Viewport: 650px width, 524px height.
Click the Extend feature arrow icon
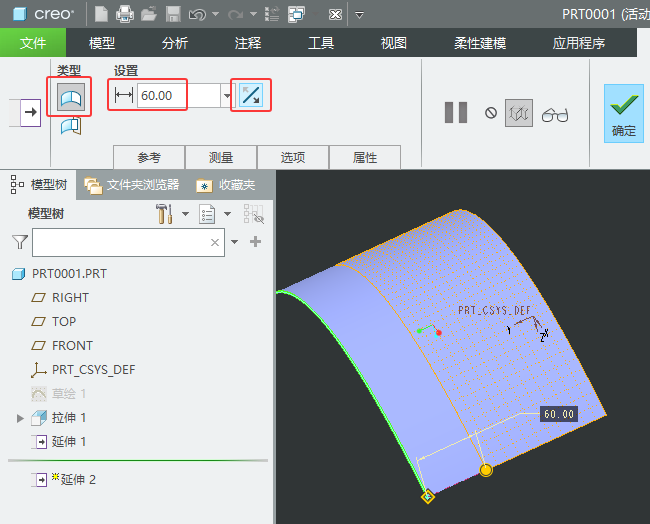point(30,112)
